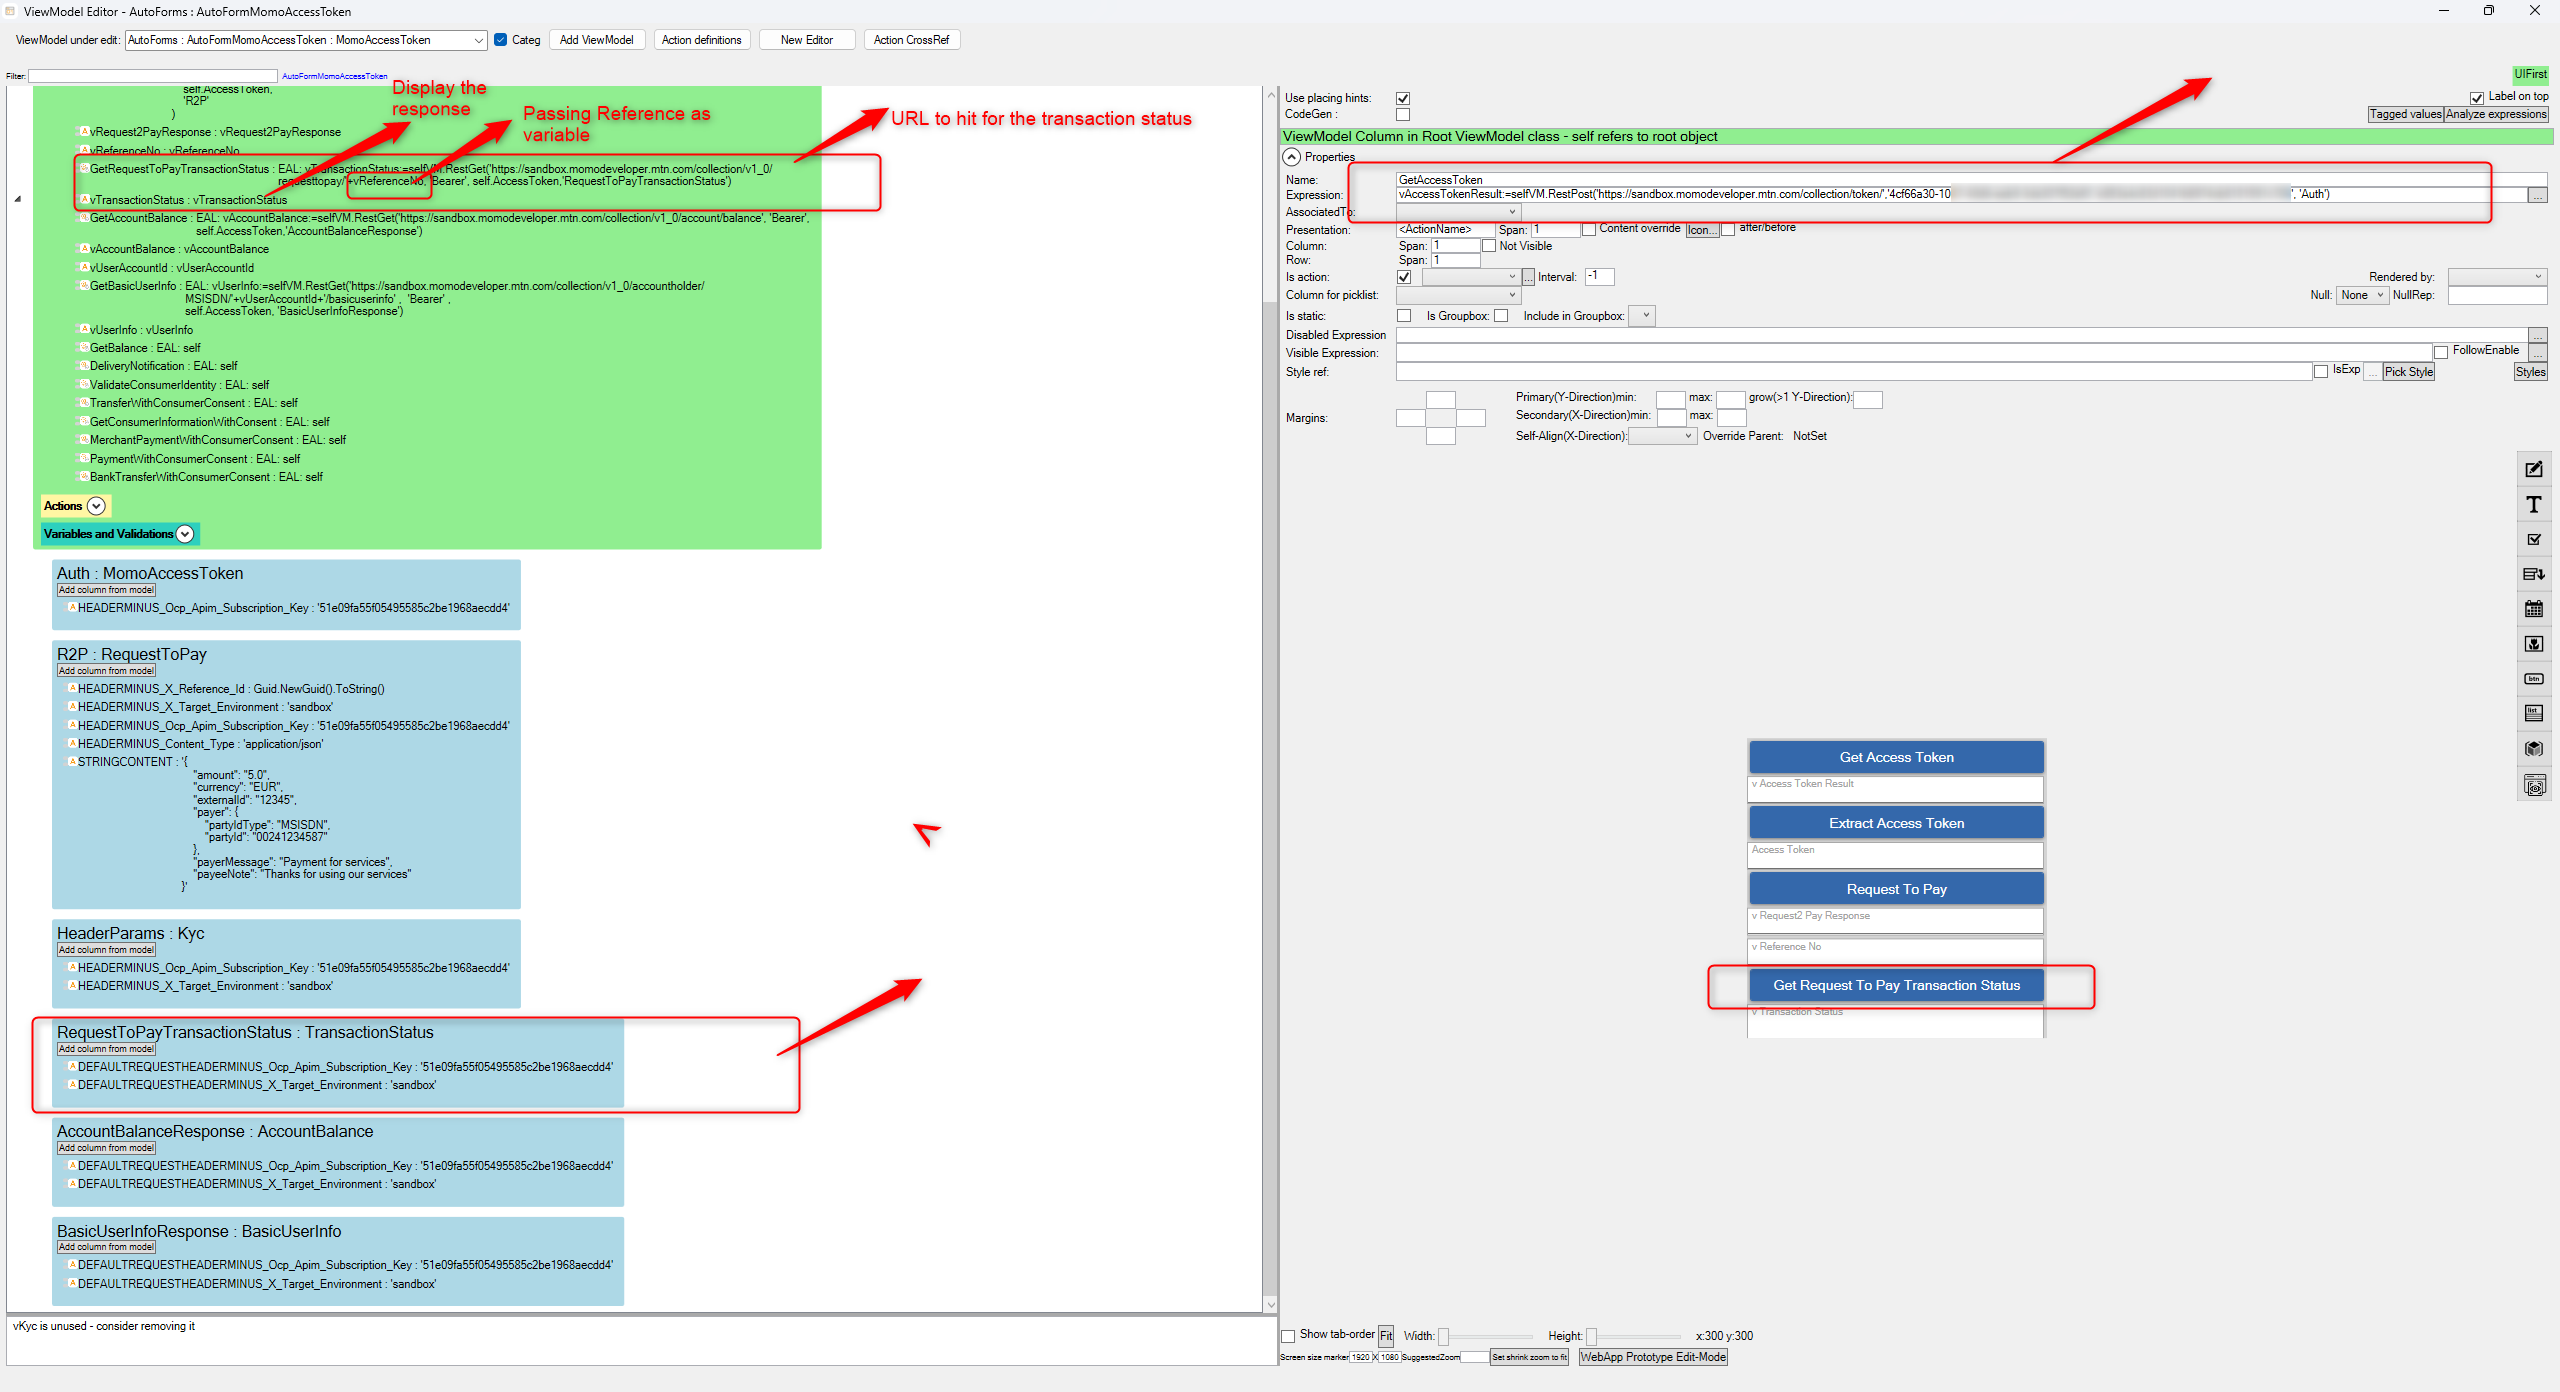Enable the Not Visible checkbox
The width and height of the screenshot is (2560, 1392).
(1488, 246)
